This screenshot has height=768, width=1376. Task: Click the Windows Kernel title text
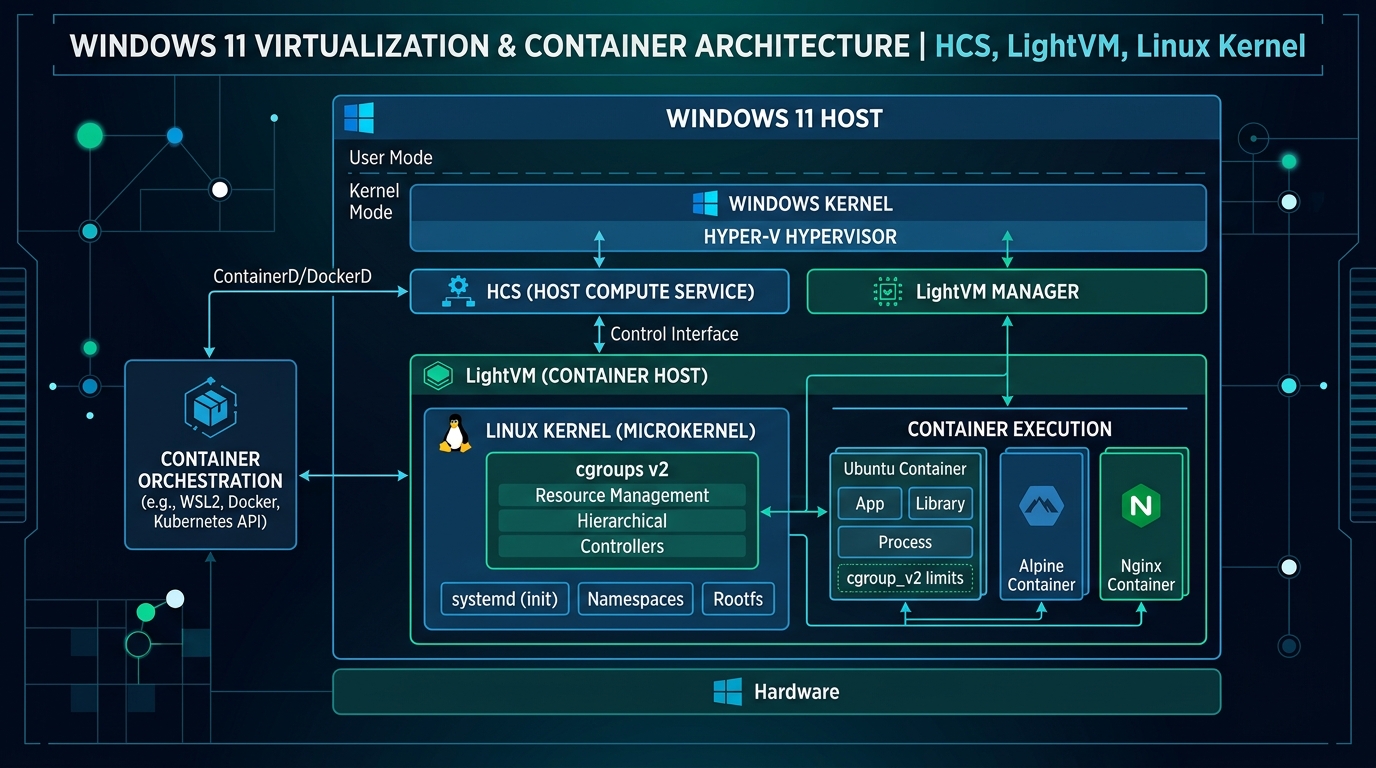[811, 204]
